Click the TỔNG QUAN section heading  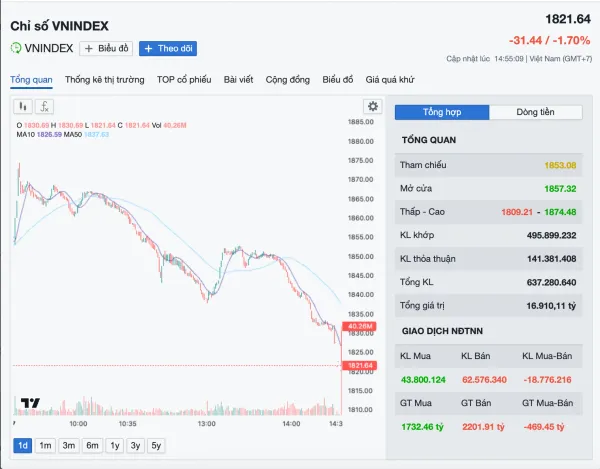[x=429, y=140]
